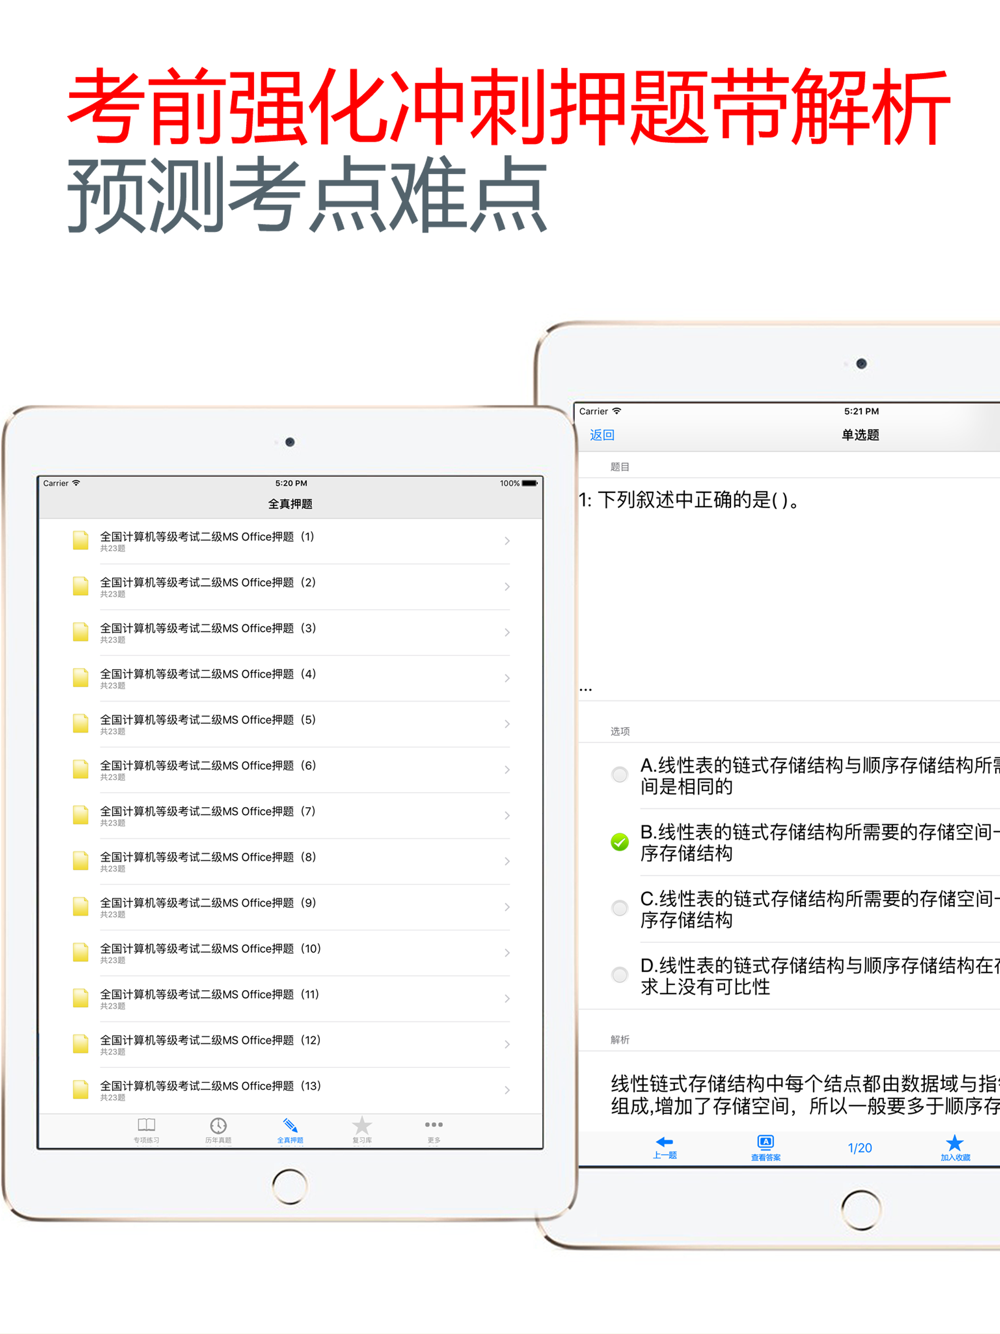This screenshot has width=1000, height=1334.
Task: Tap the 查看答案 screen icon
Action: 765,1142
